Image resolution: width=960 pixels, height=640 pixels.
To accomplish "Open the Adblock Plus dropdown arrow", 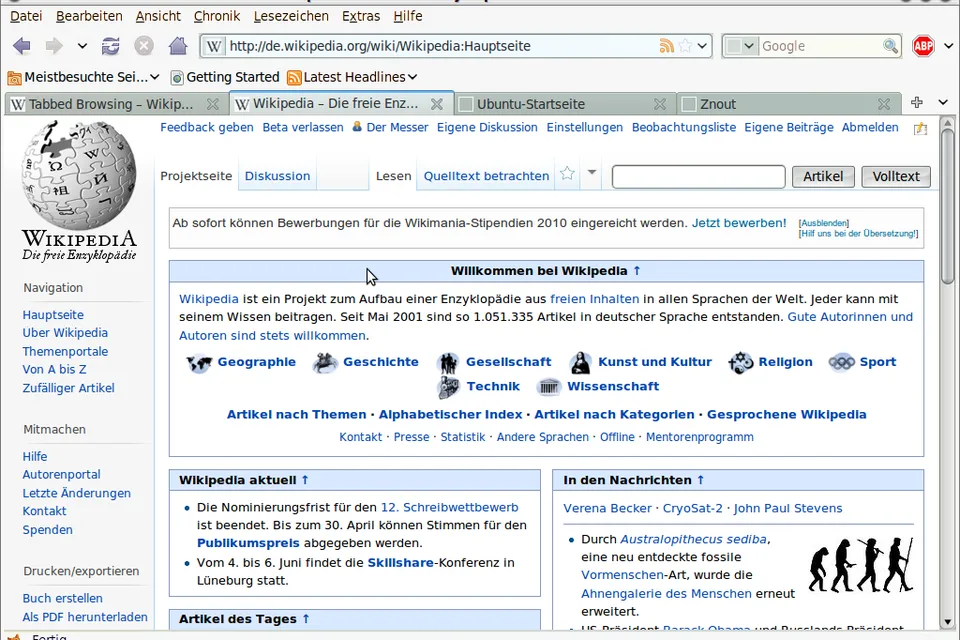I will 948,46.
